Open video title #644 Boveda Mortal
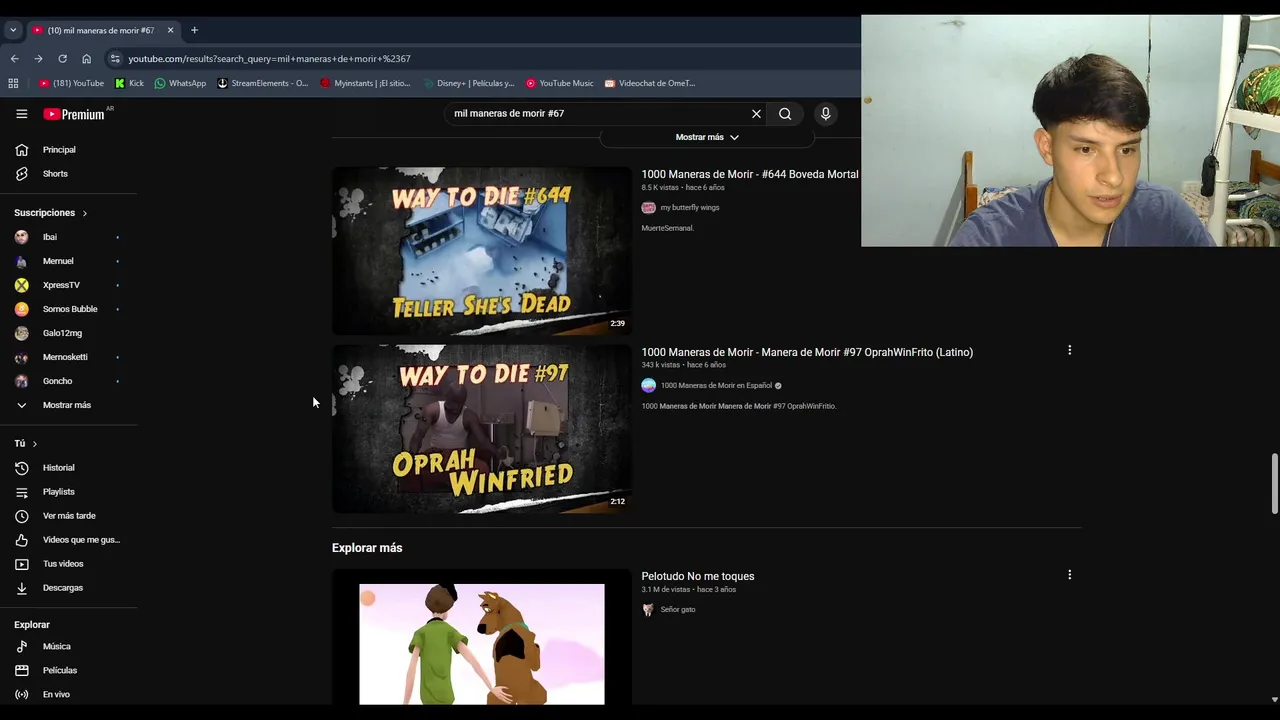 point(750,174)
